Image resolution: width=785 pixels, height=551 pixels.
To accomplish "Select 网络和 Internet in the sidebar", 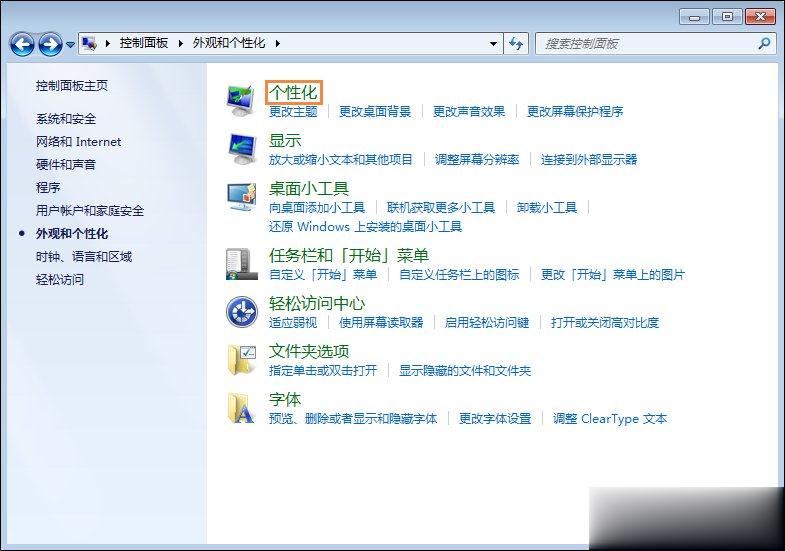I will 78,142.
